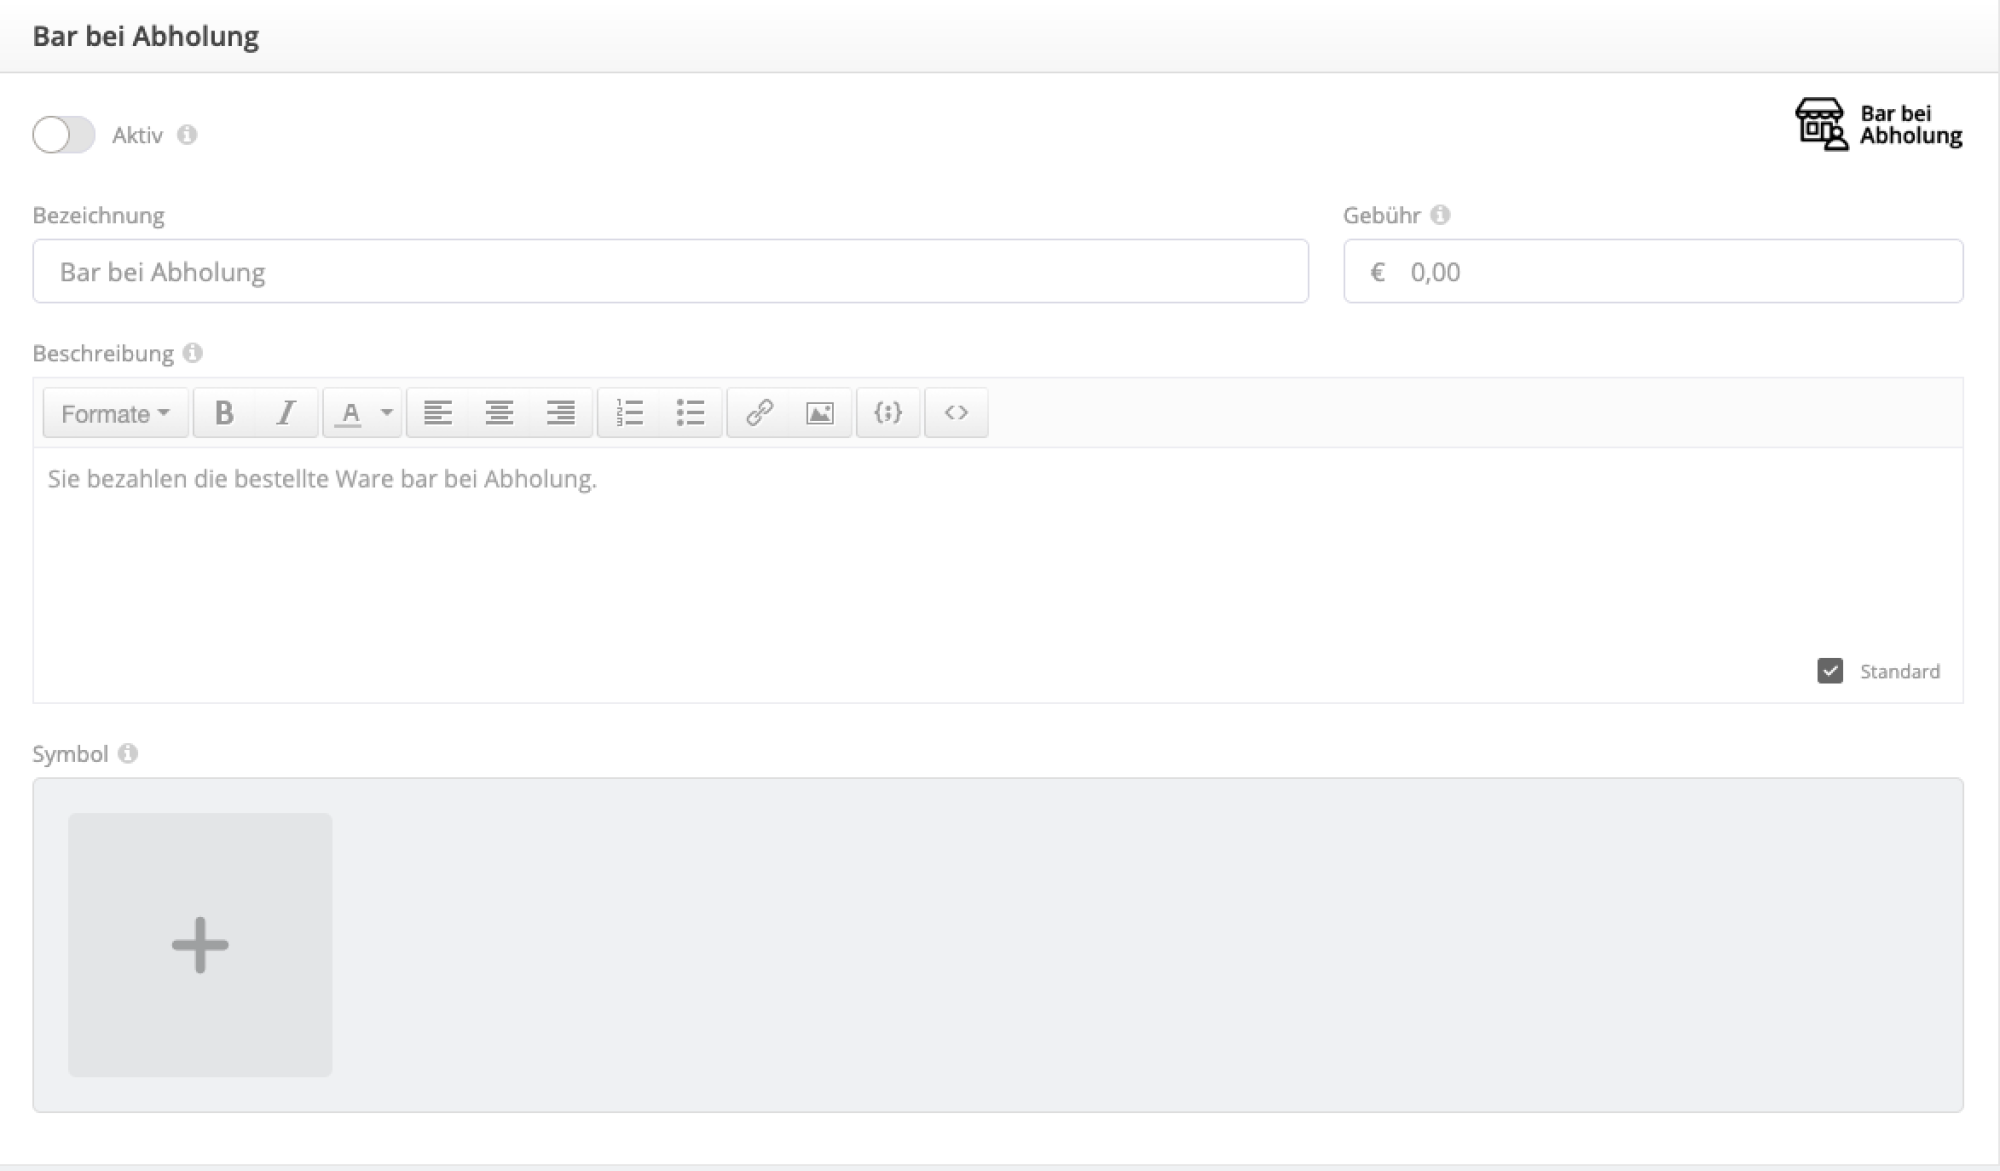
Task: Align text right in editor
Action: point(561,413)
